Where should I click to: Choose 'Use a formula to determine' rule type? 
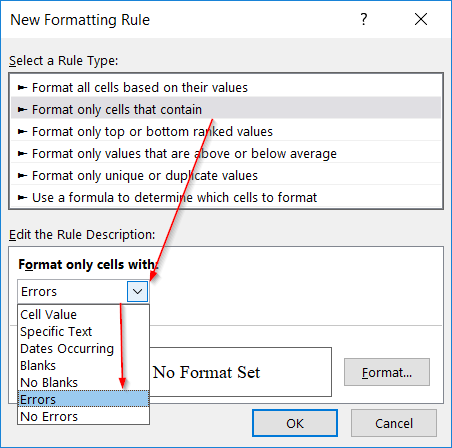[x=226, y=198]
